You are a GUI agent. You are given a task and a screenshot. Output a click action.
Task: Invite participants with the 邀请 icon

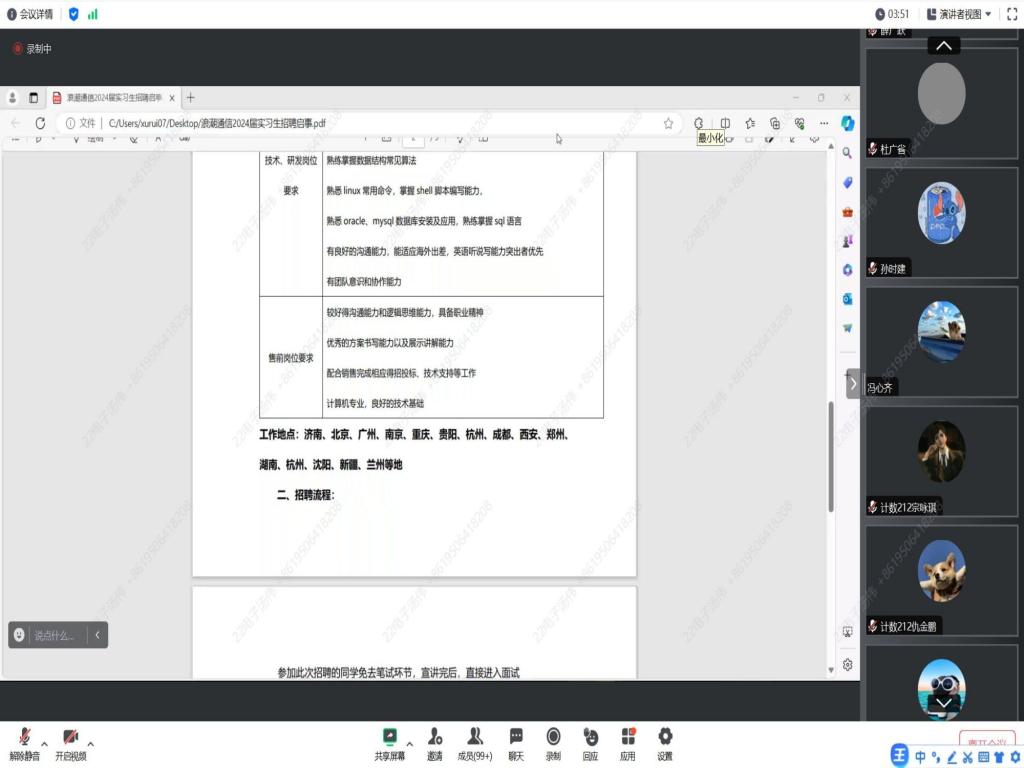click(435, 744)
